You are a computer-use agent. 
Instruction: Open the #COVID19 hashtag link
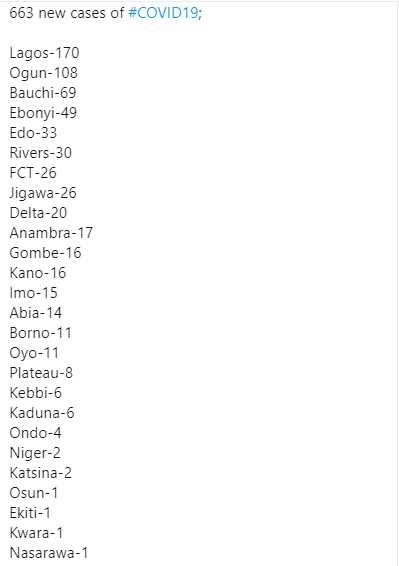coord(163,13)
